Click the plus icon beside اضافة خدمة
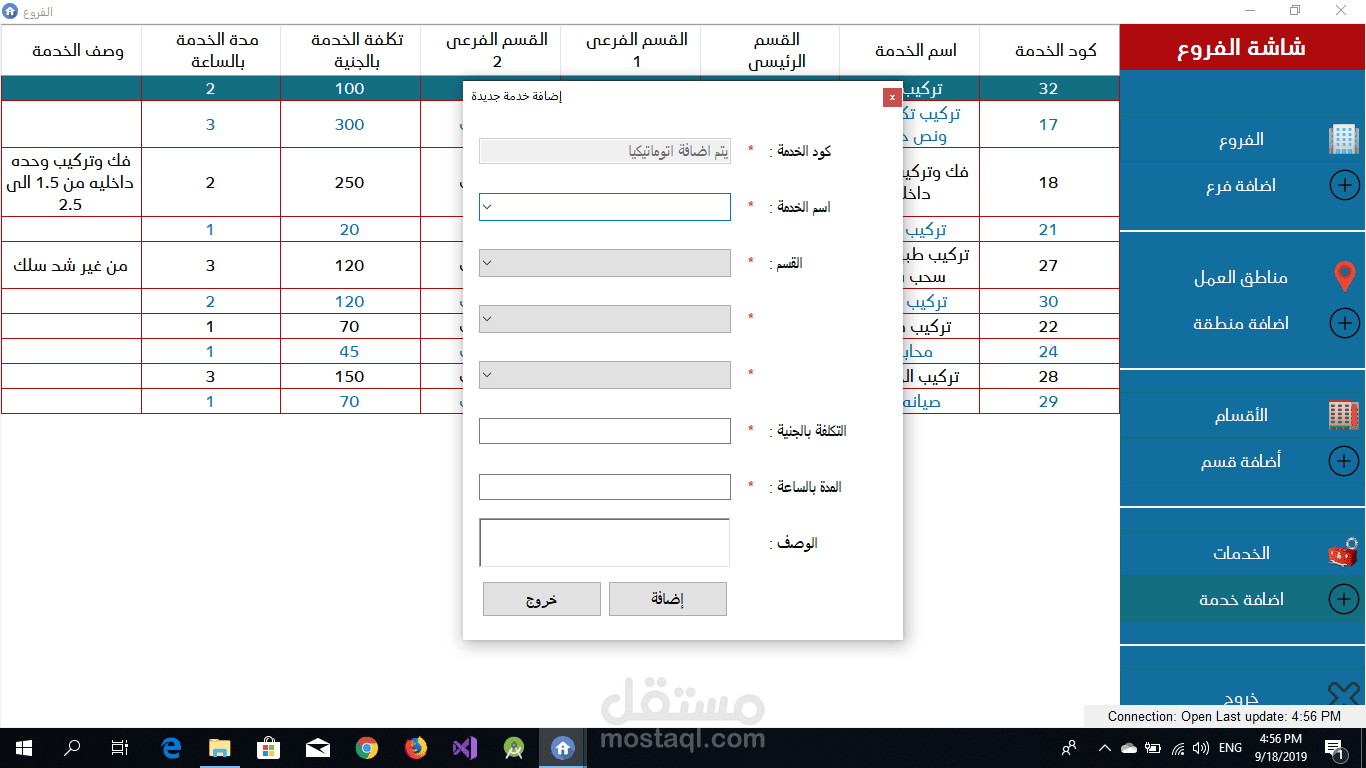Viewport: 1366px width, 768px height. (1344, 599)
